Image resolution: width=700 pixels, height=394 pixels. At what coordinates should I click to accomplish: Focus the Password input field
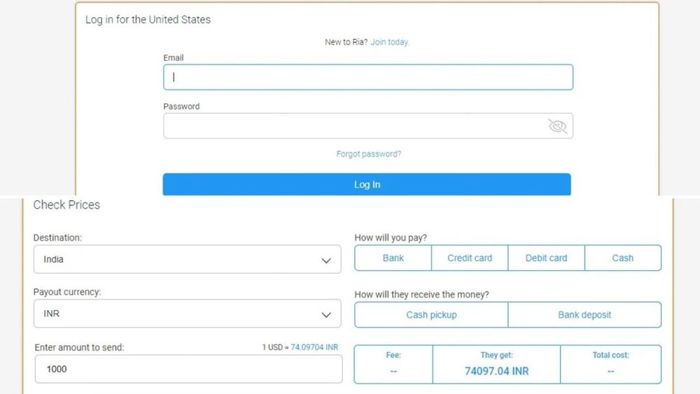[x=368, y=126]
